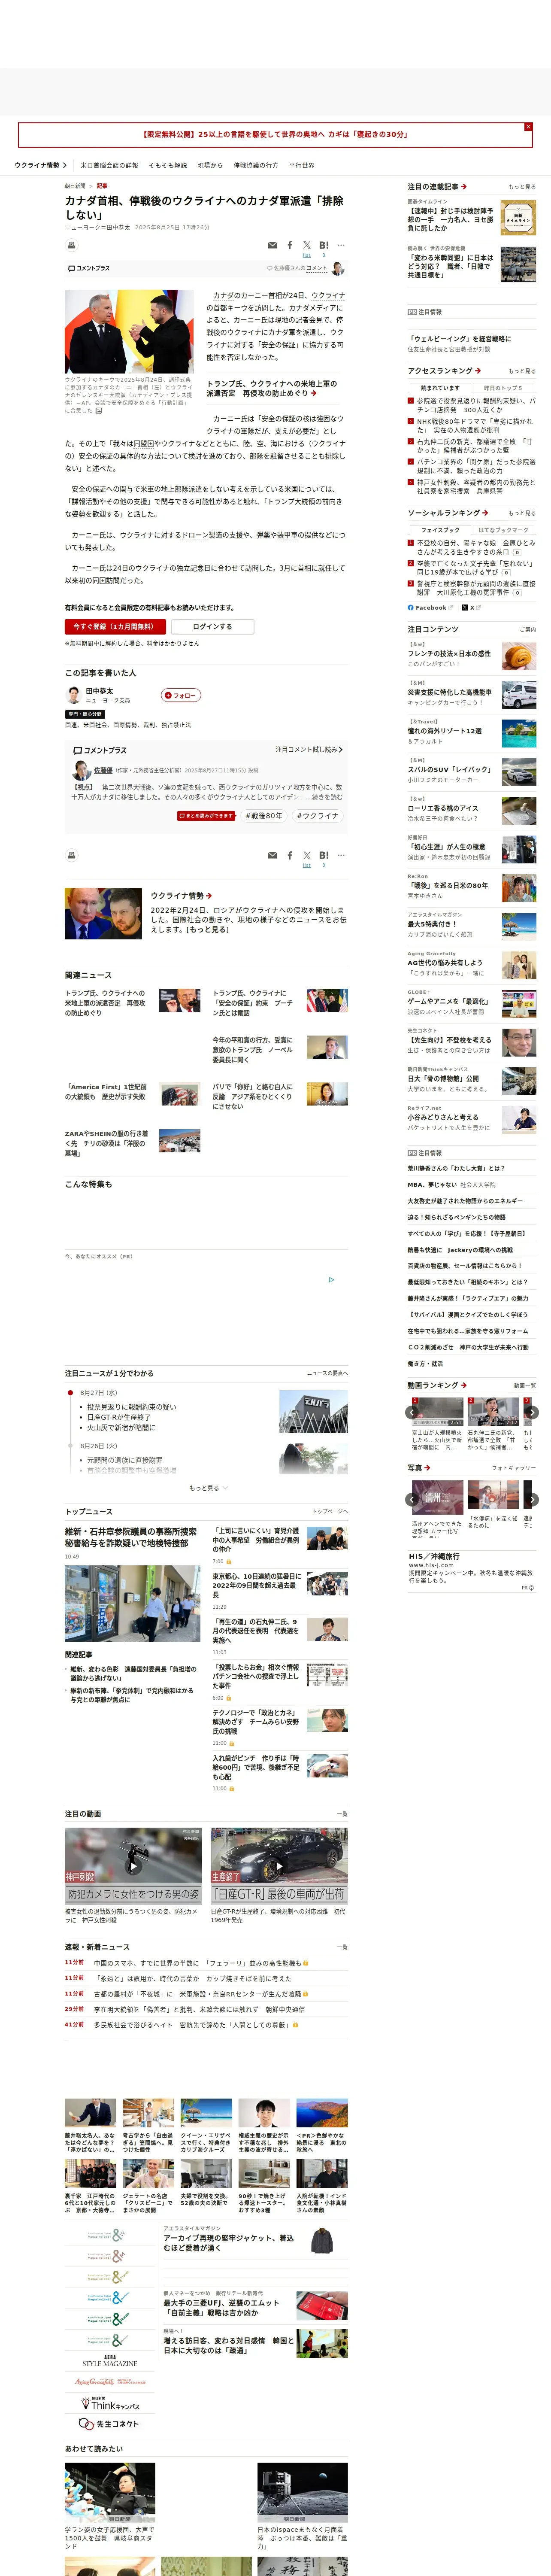Image resolution: width=551 pixels, height=2576 pixels.
Task: Click the X icon below the comment box
Action: point(307,855)
